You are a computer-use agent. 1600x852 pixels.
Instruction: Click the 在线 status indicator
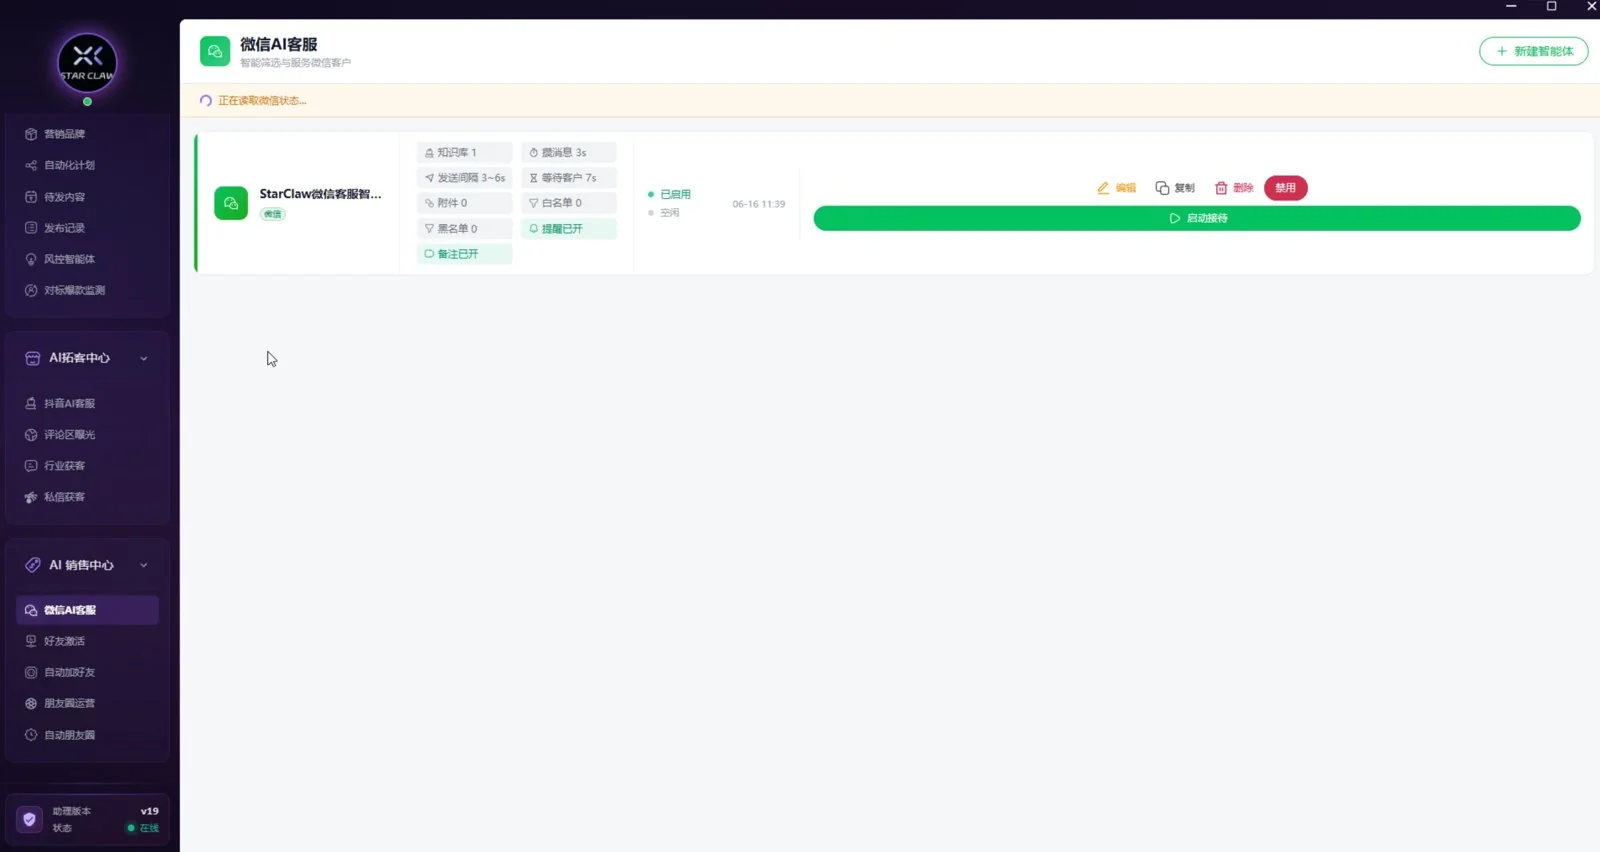pyautogui.click(x=143, y=828)
